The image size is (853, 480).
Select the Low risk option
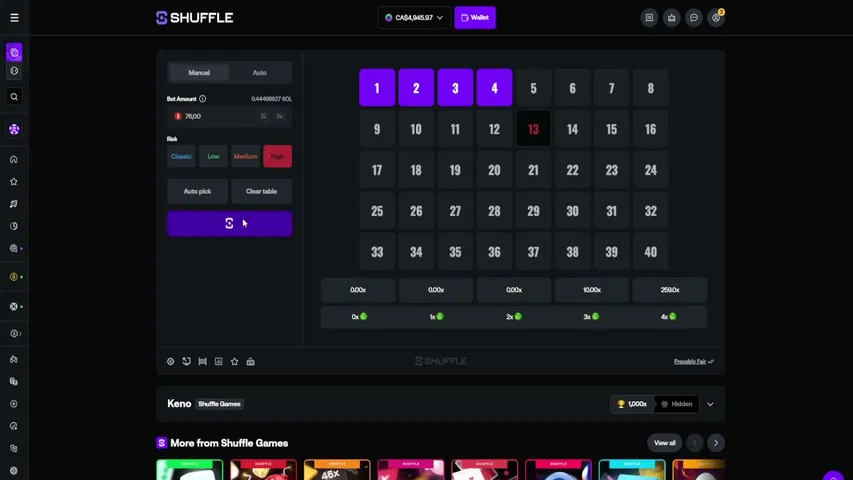[213, 156]
